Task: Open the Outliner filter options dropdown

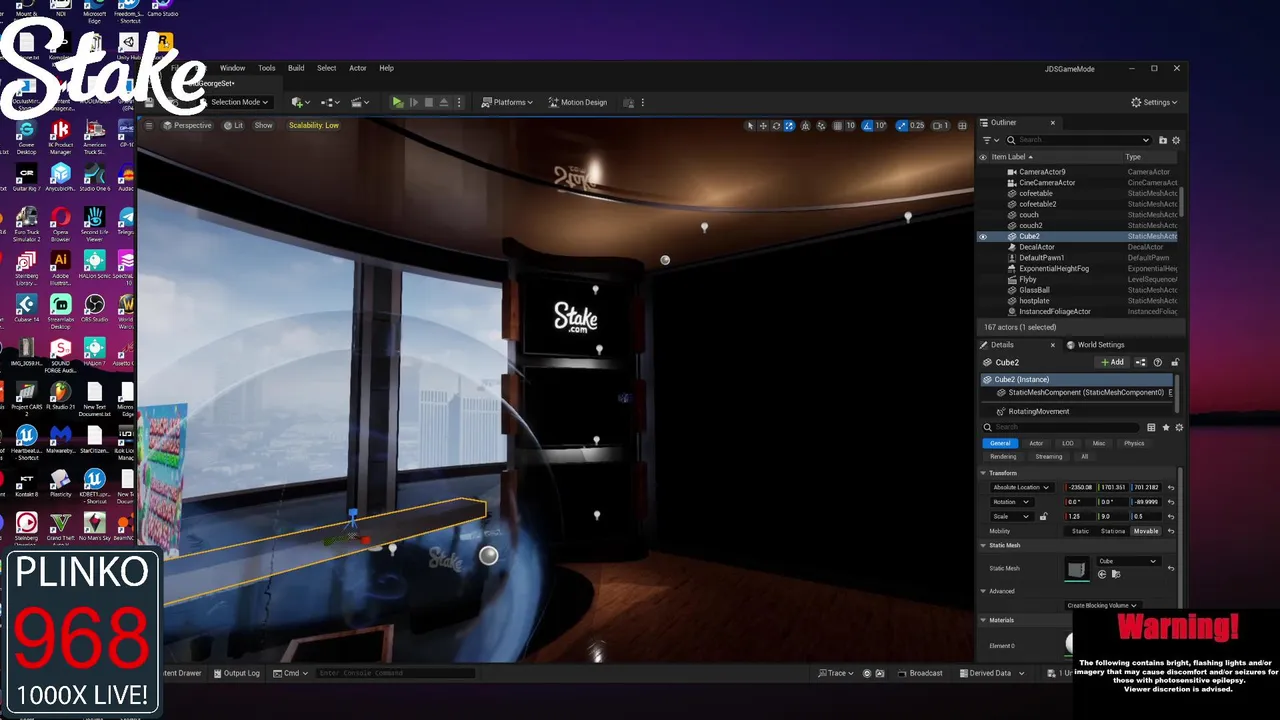Action: pyautogui.click(x=991, y=140)
